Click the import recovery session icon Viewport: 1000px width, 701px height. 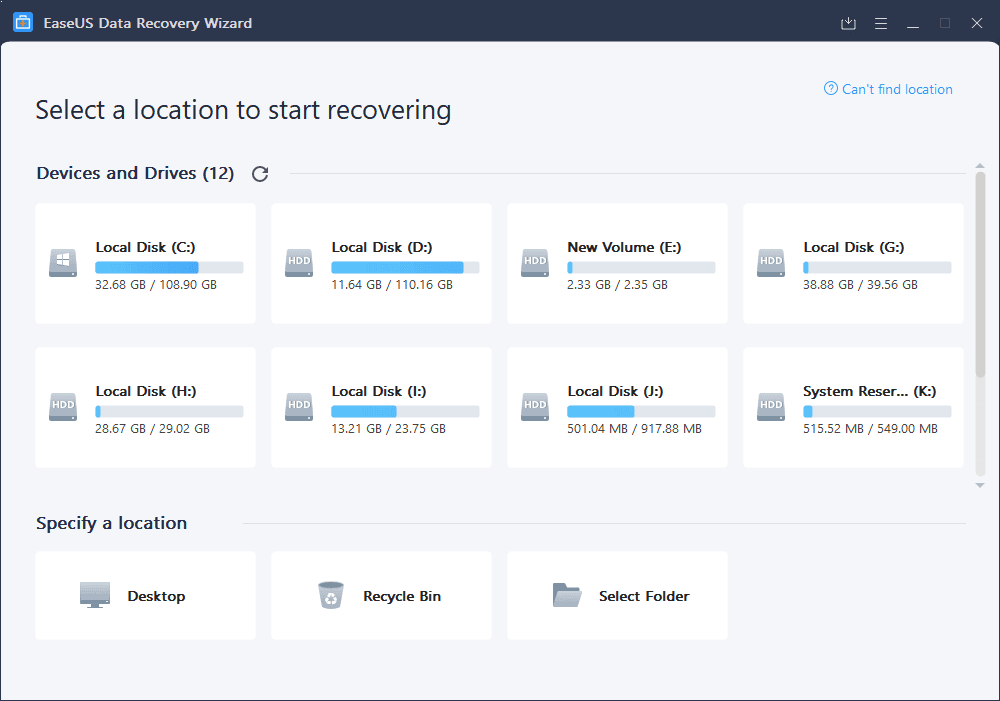848,22
